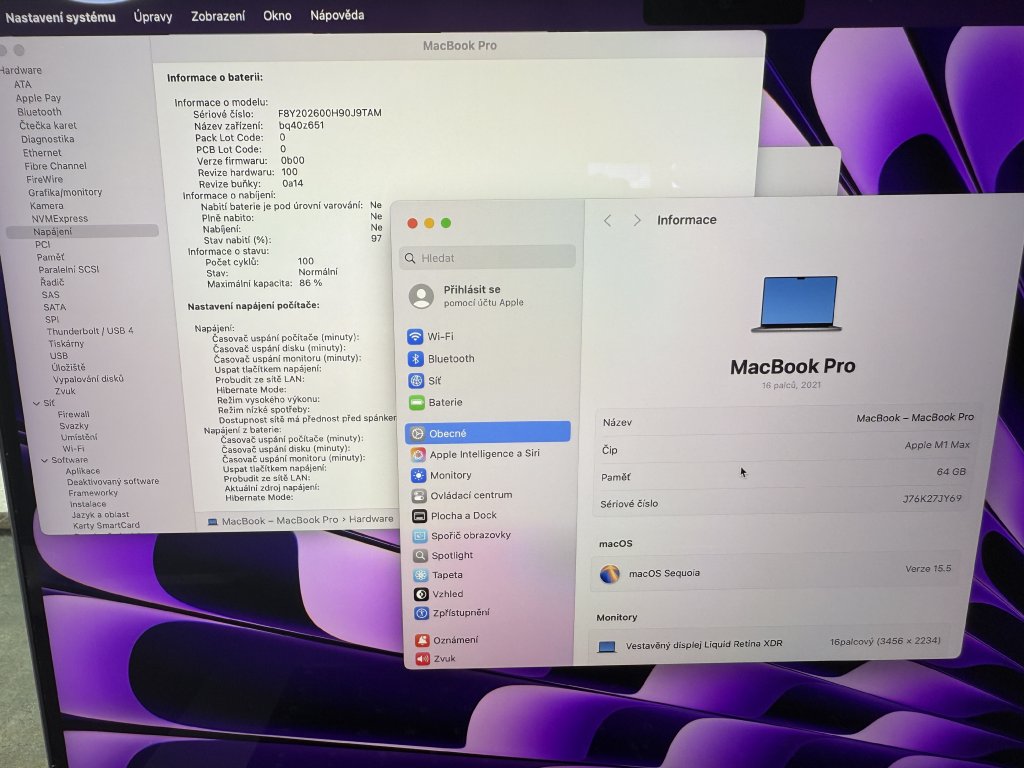Image resolution: width=1024 pixels, height=768 pixels.
Task: Select Kamera in the Hardware list
Action: click(46, 206)
